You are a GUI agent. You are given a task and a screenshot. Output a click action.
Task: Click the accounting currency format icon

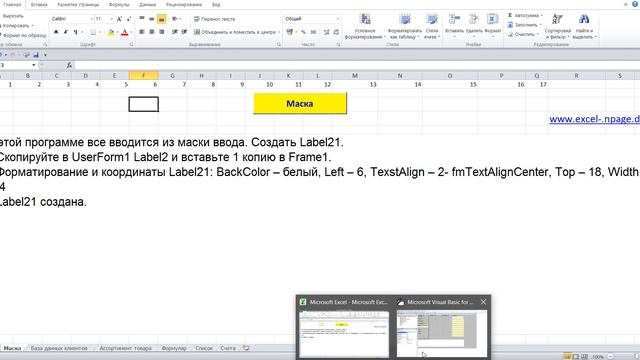[289, 32]
